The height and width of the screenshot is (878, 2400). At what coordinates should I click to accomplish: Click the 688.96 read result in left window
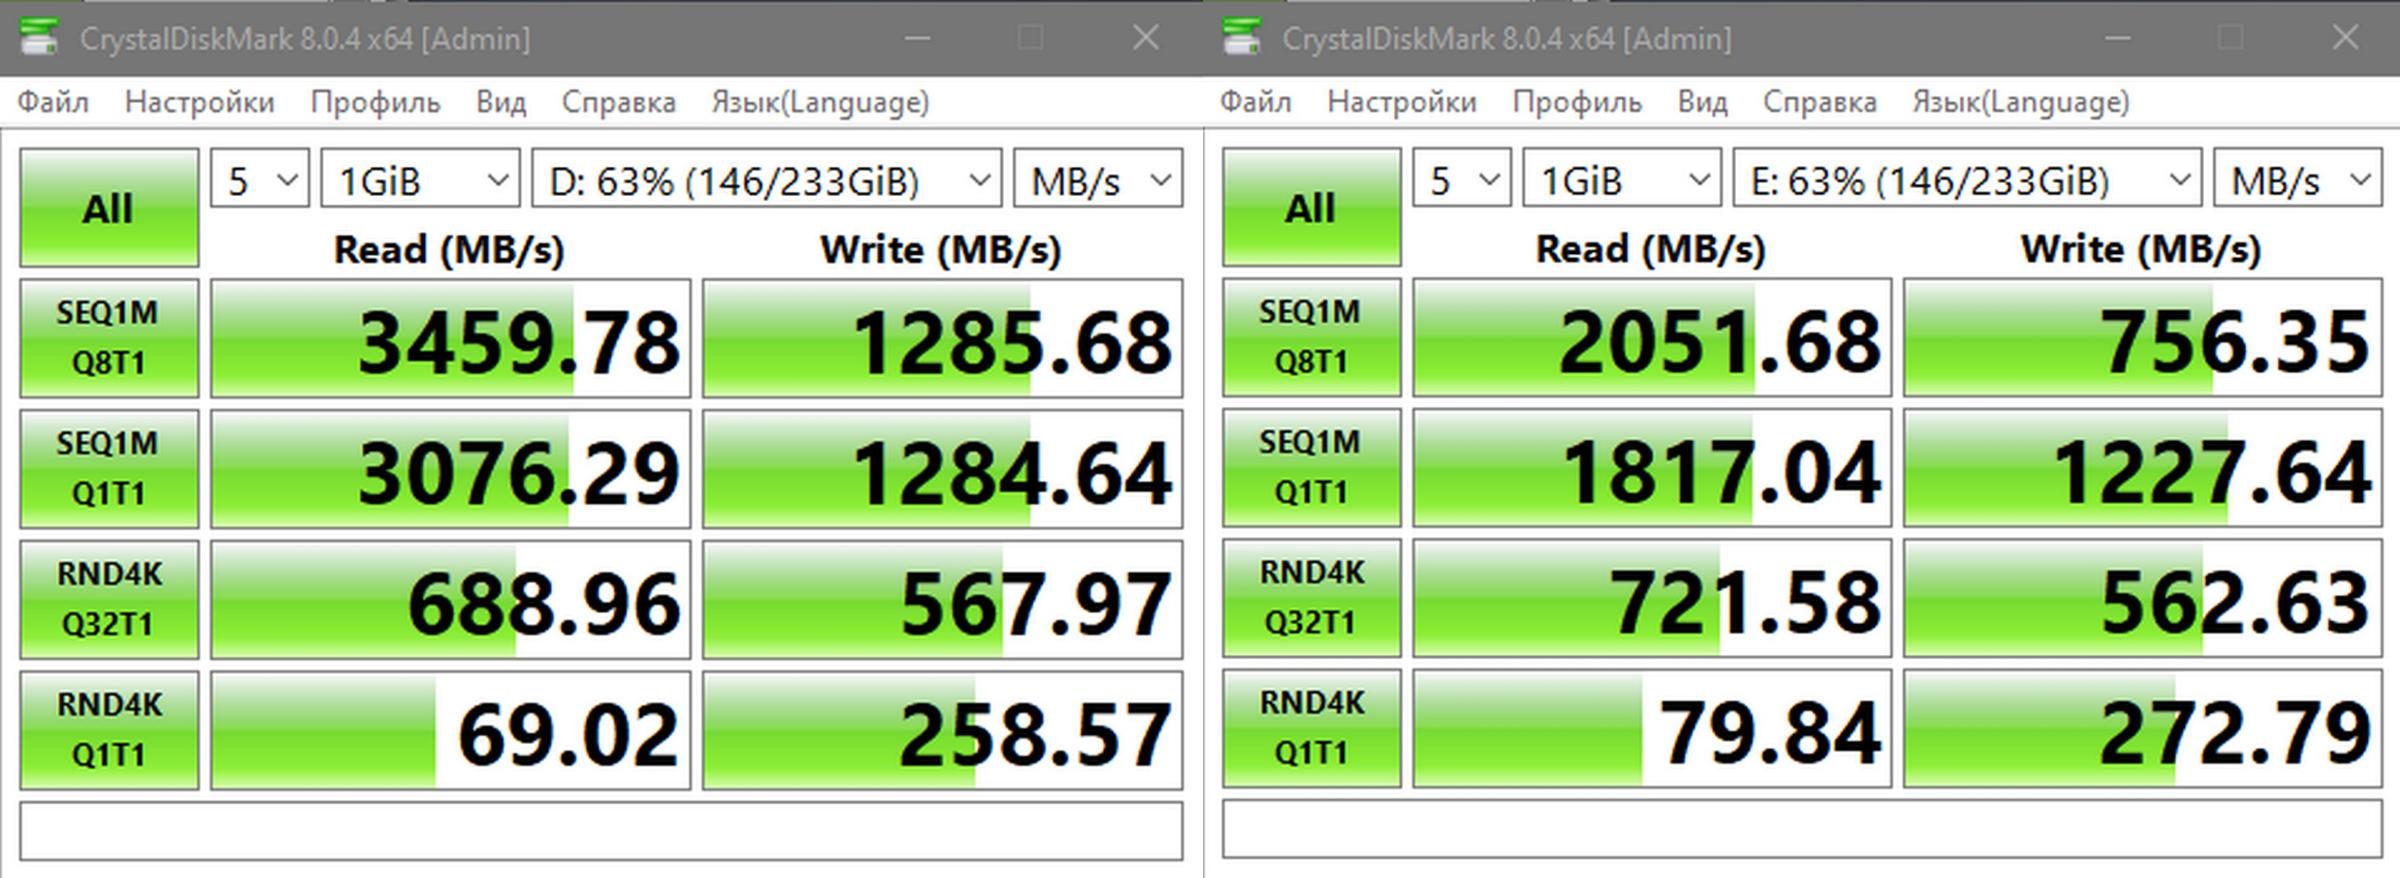pos(451,599)
